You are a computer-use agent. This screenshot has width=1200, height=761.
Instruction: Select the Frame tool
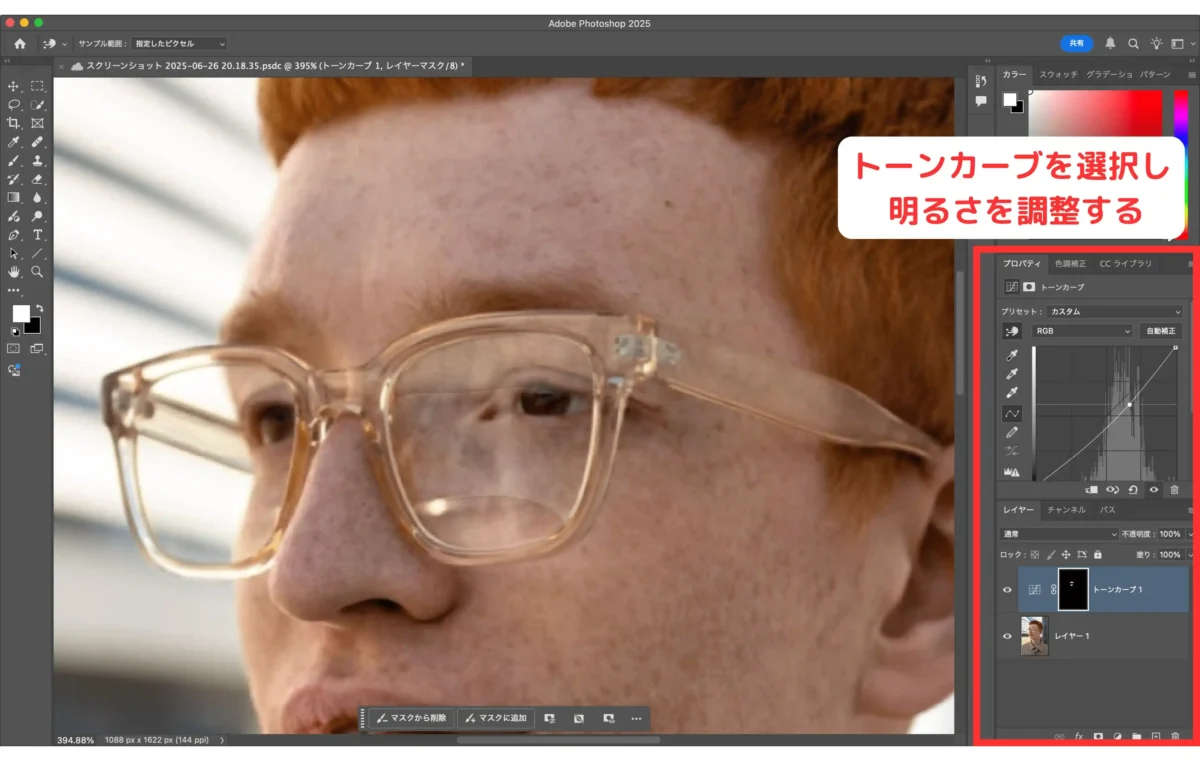pyautogui.click(x=37, y=123)
